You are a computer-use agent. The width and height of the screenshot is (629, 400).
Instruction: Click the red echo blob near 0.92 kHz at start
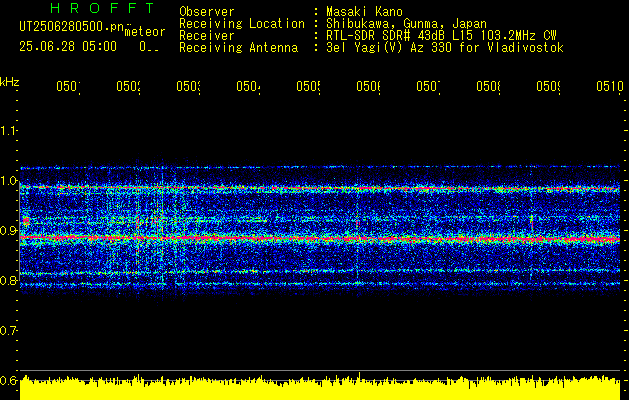point(26,221)
